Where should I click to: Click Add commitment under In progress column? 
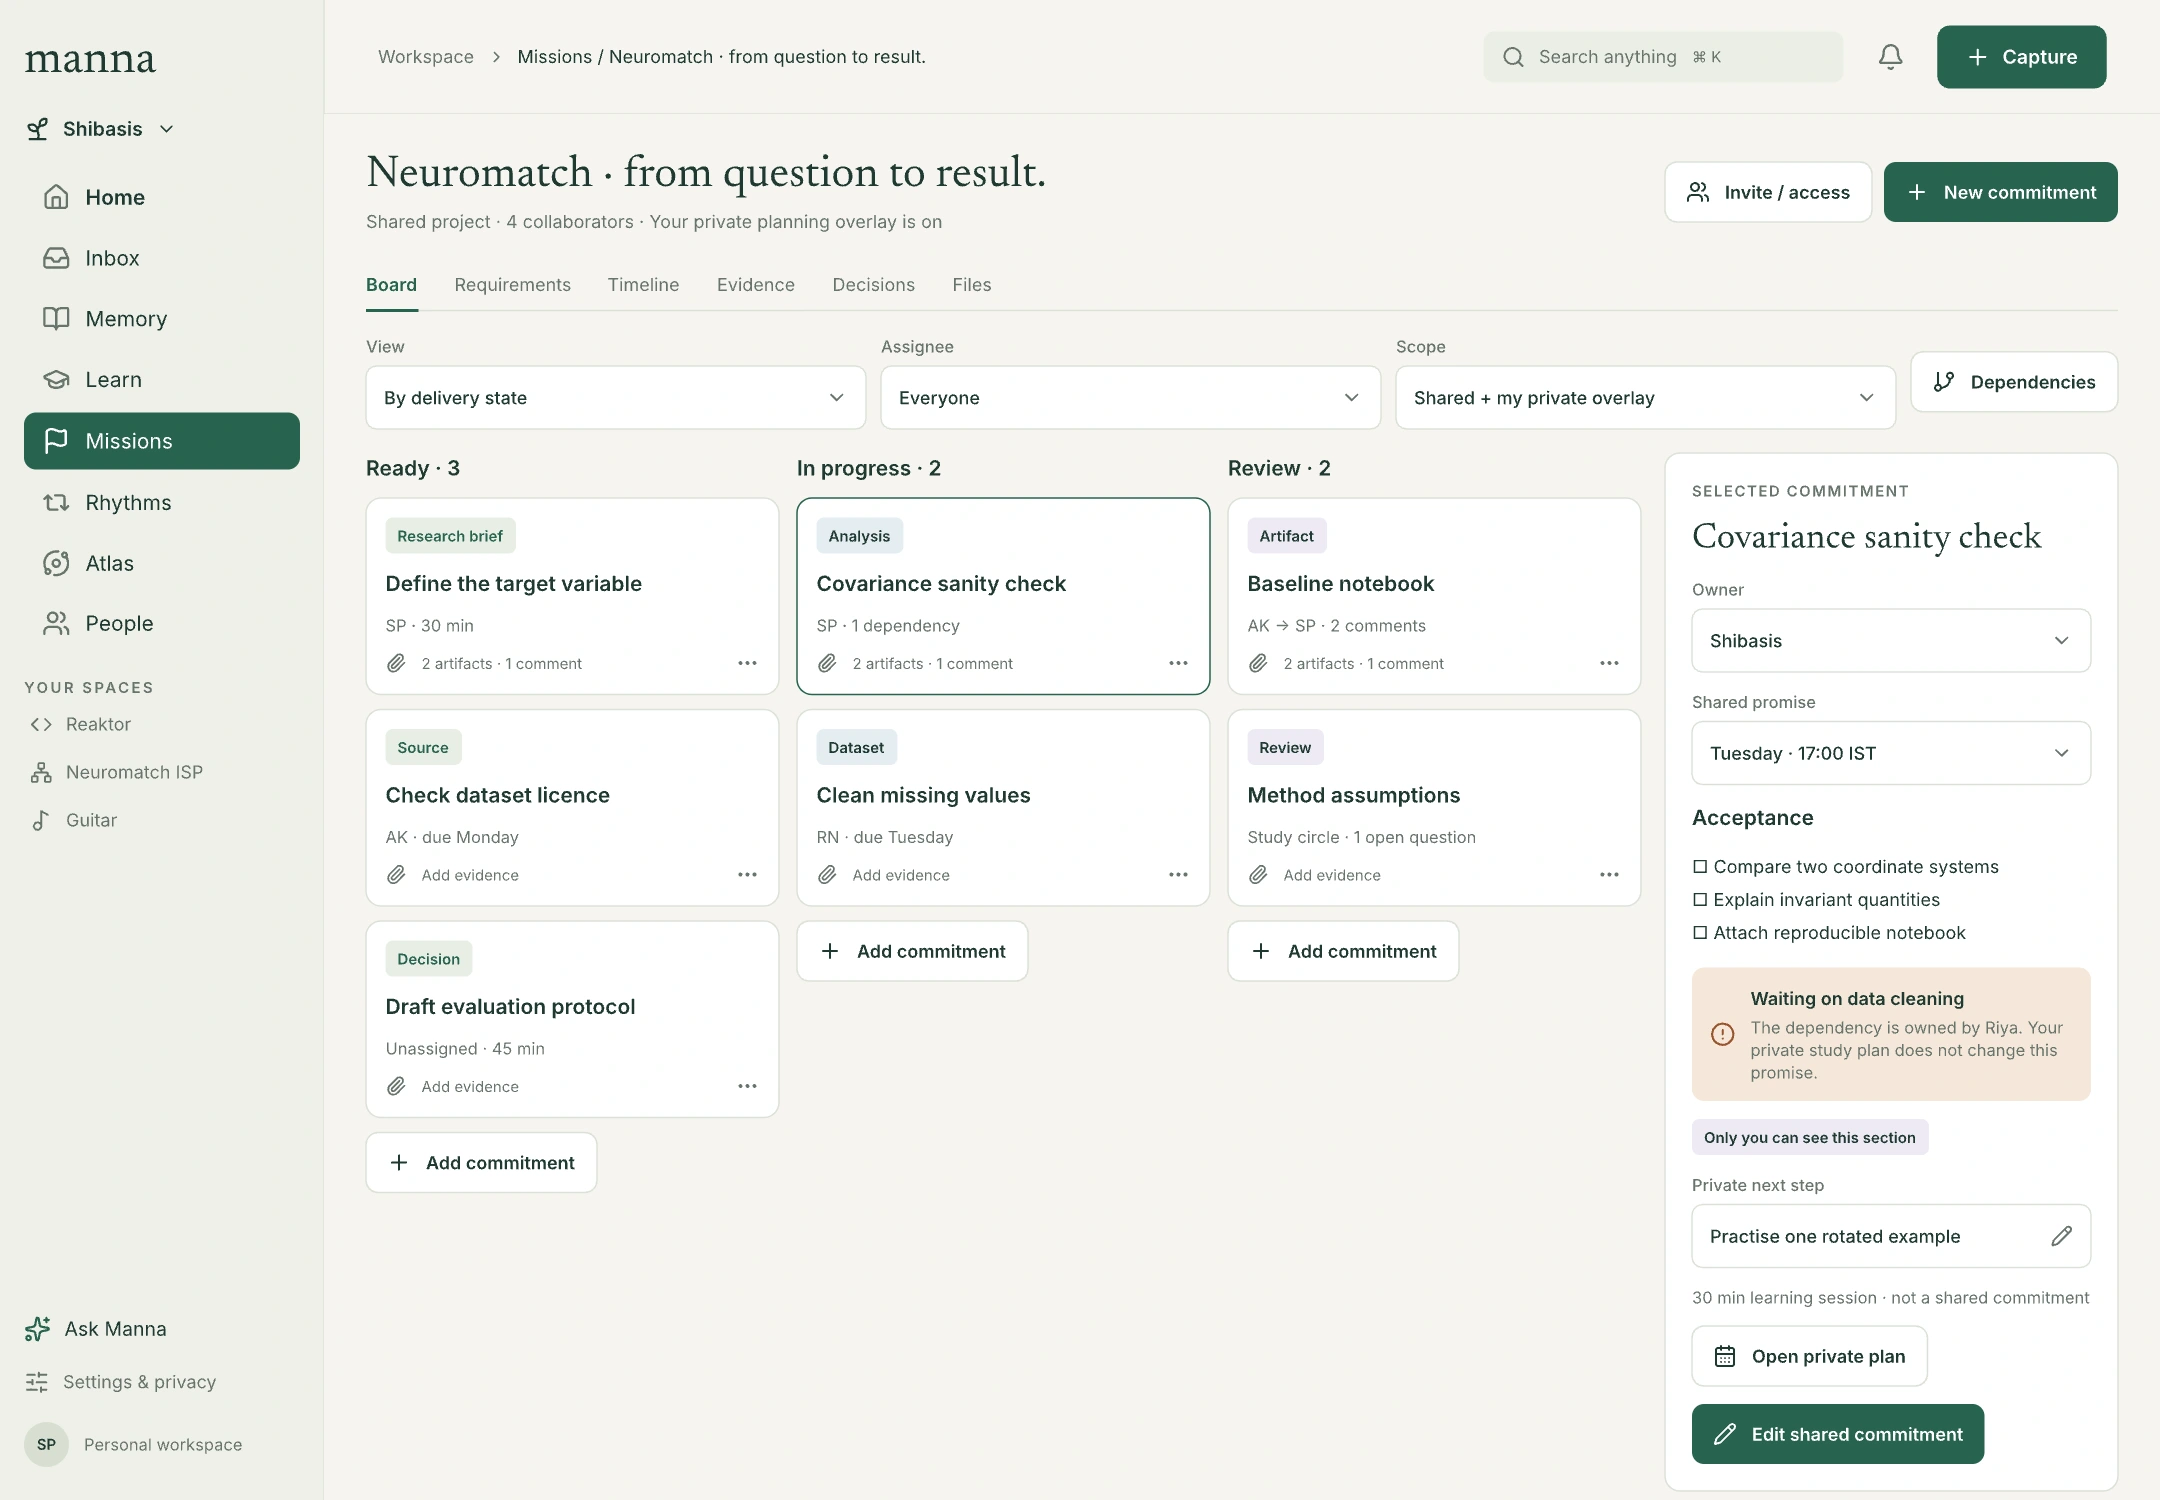coord(912,951)
